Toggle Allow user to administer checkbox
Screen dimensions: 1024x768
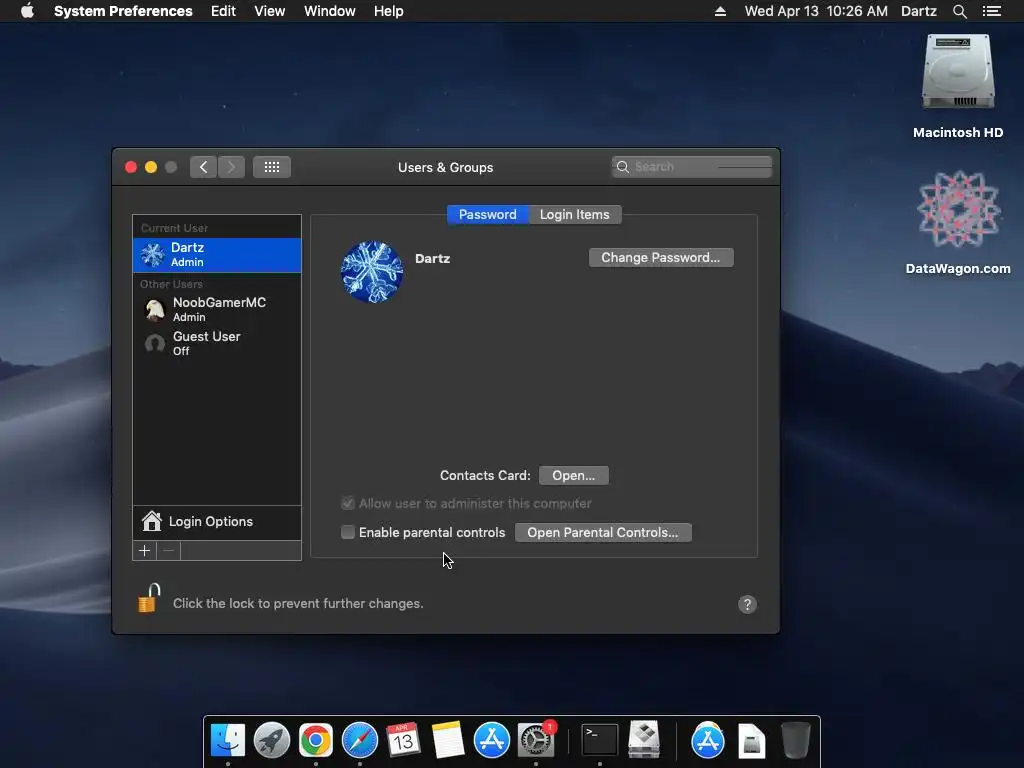click(348, 504)
